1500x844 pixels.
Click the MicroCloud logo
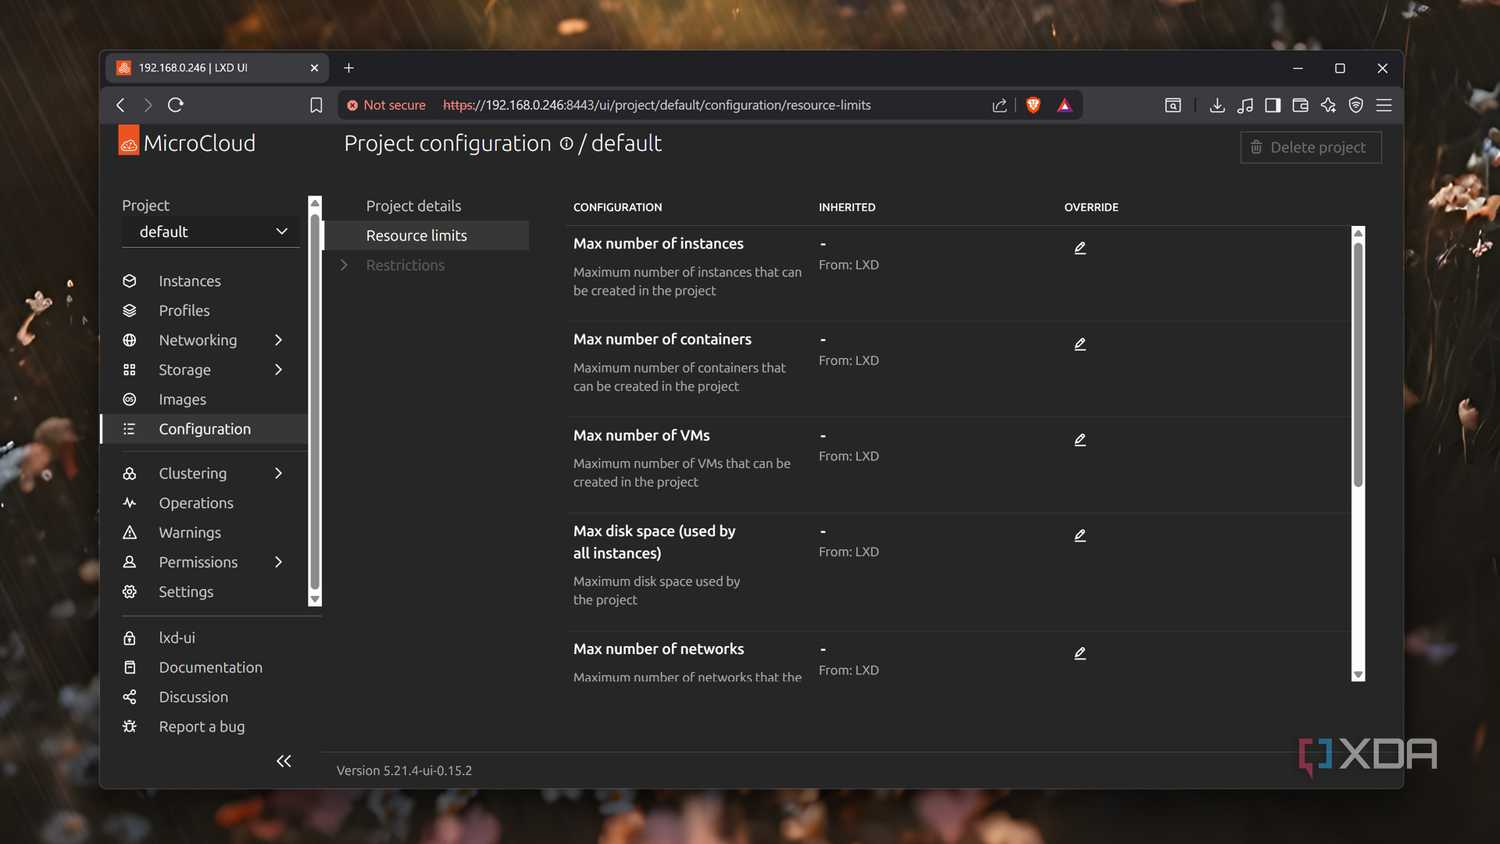187,142
